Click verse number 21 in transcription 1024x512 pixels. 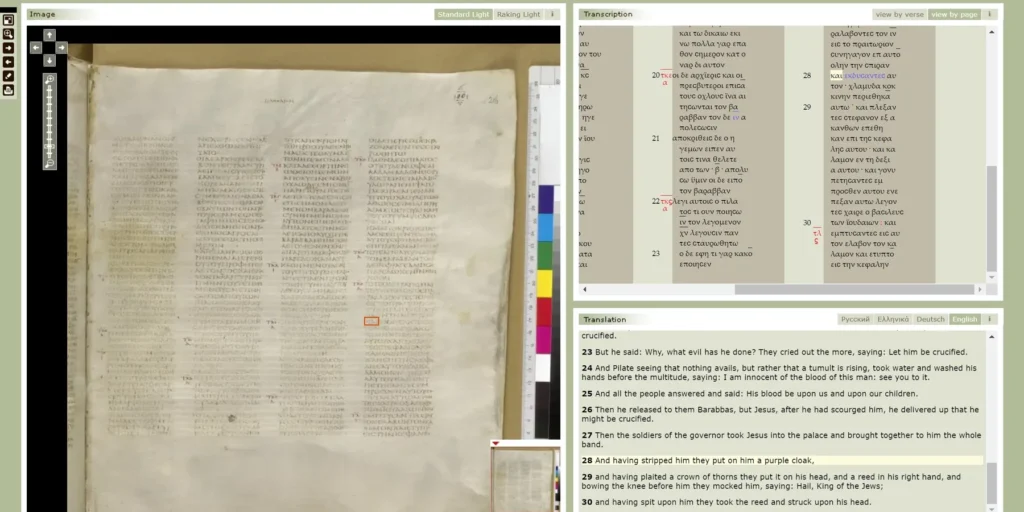point(656,138)
